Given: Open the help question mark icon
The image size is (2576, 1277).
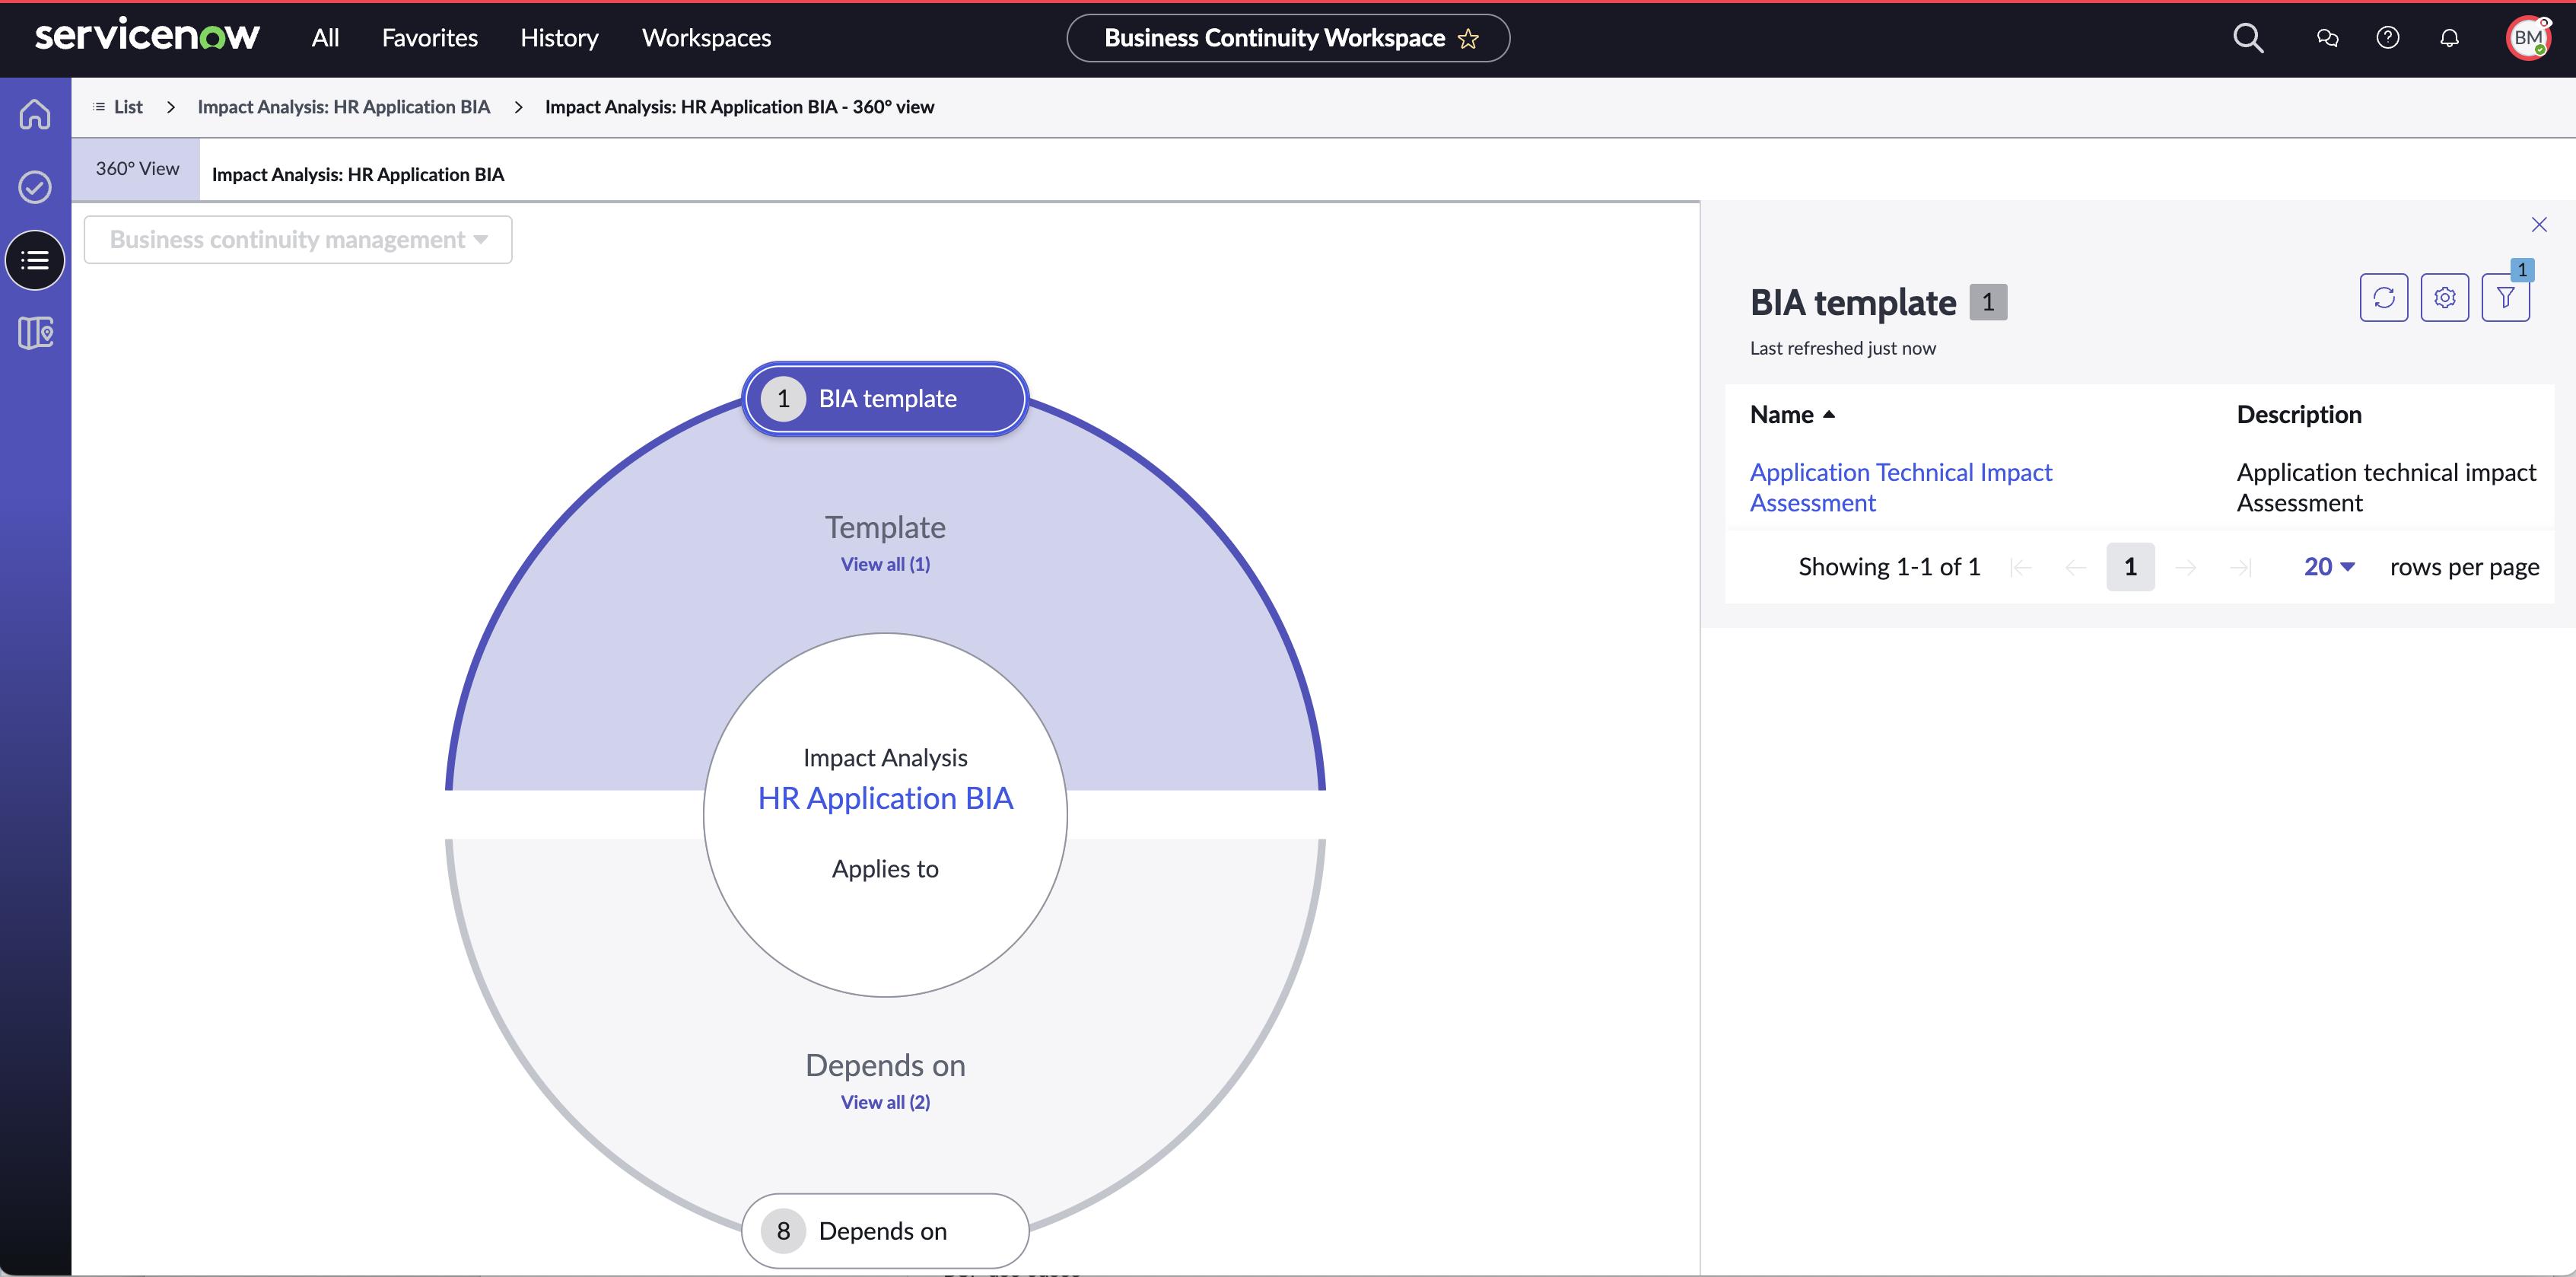Looking at the screenshot, I should [2388, 38].
